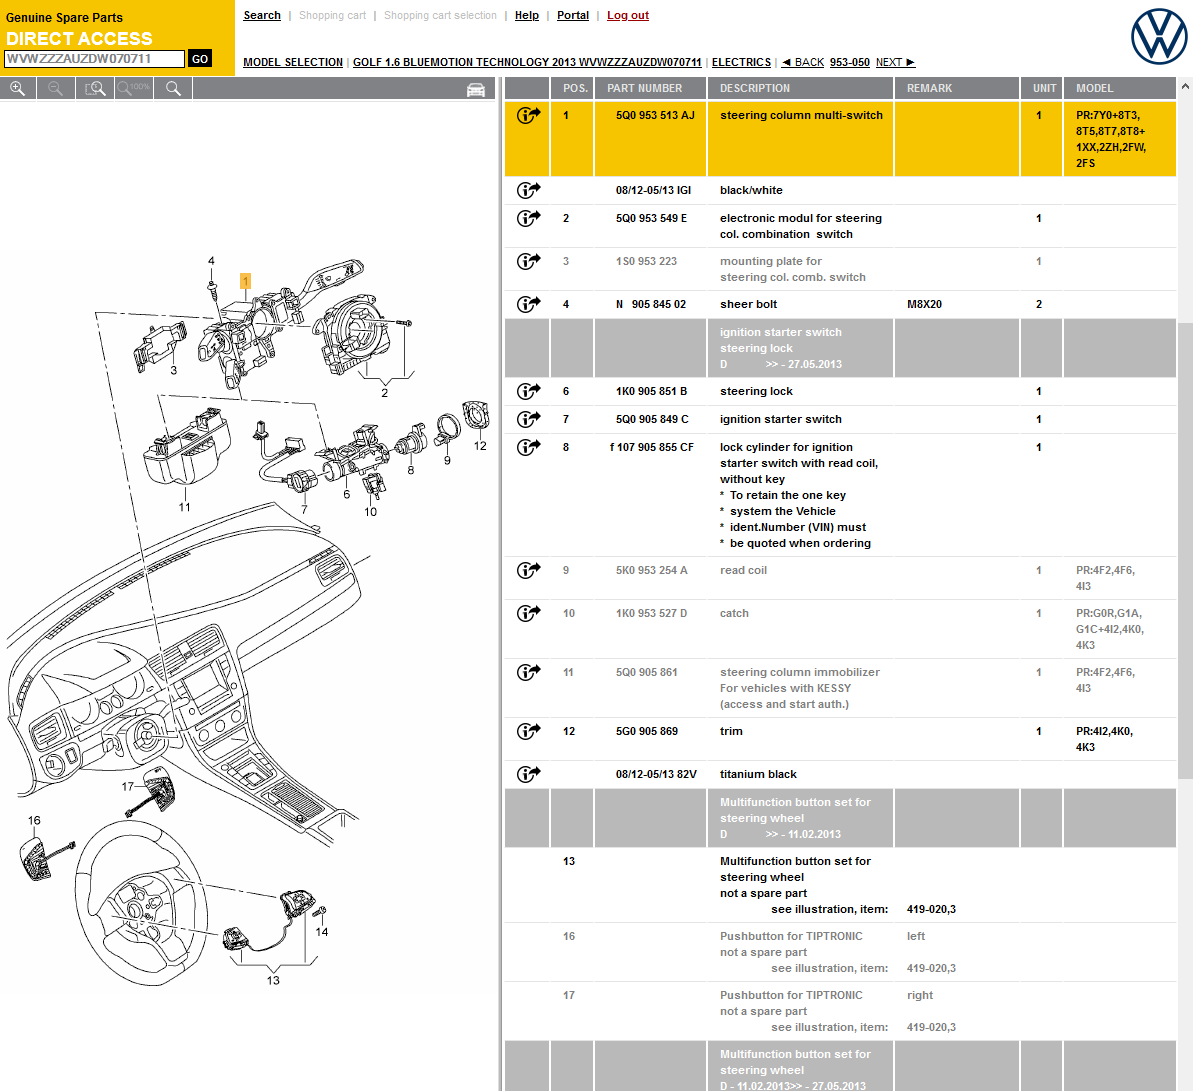Click the UNIT column header
Image resolution: width=1193 pixels, height=1091 pixels.
pyautogui.click(x=1044, y=88)
